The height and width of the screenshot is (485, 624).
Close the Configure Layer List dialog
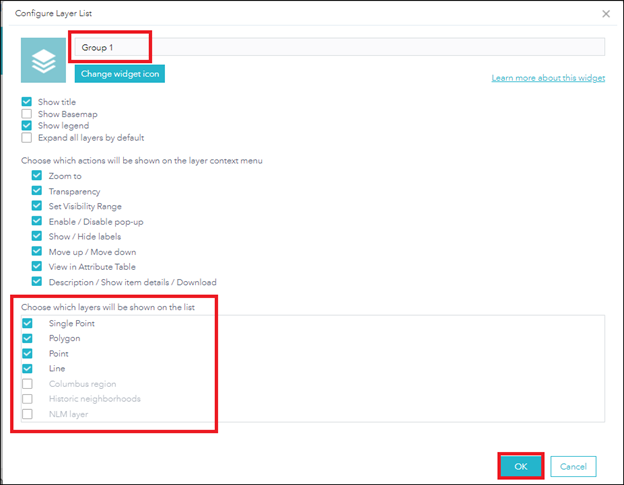tap(606, 14)
